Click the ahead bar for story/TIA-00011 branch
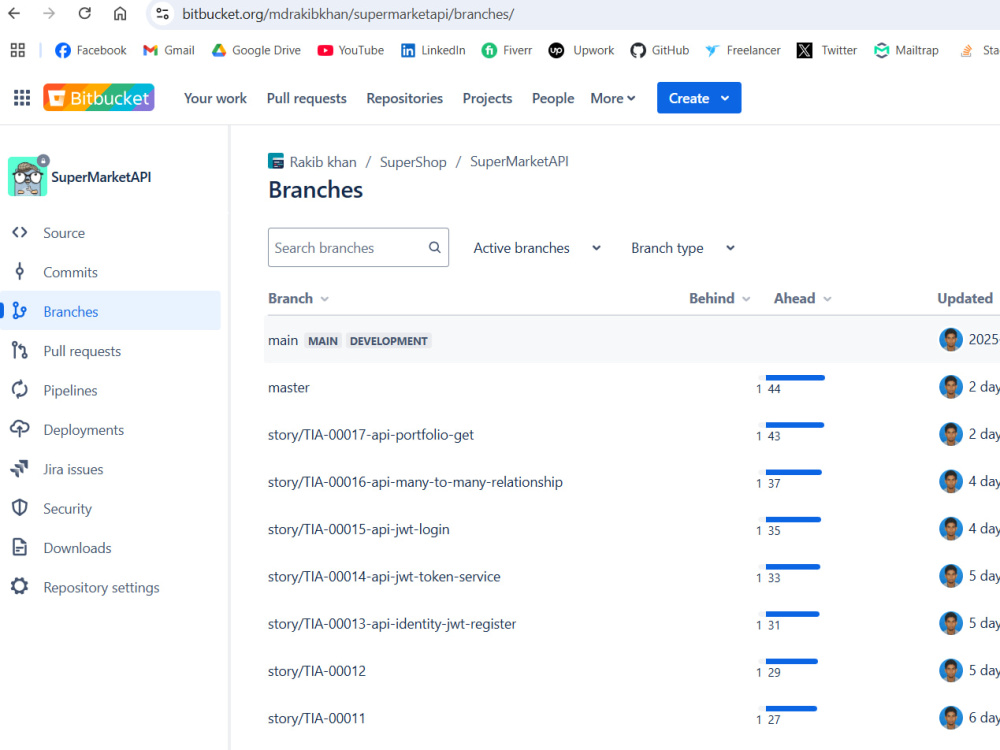 (791, 708)
